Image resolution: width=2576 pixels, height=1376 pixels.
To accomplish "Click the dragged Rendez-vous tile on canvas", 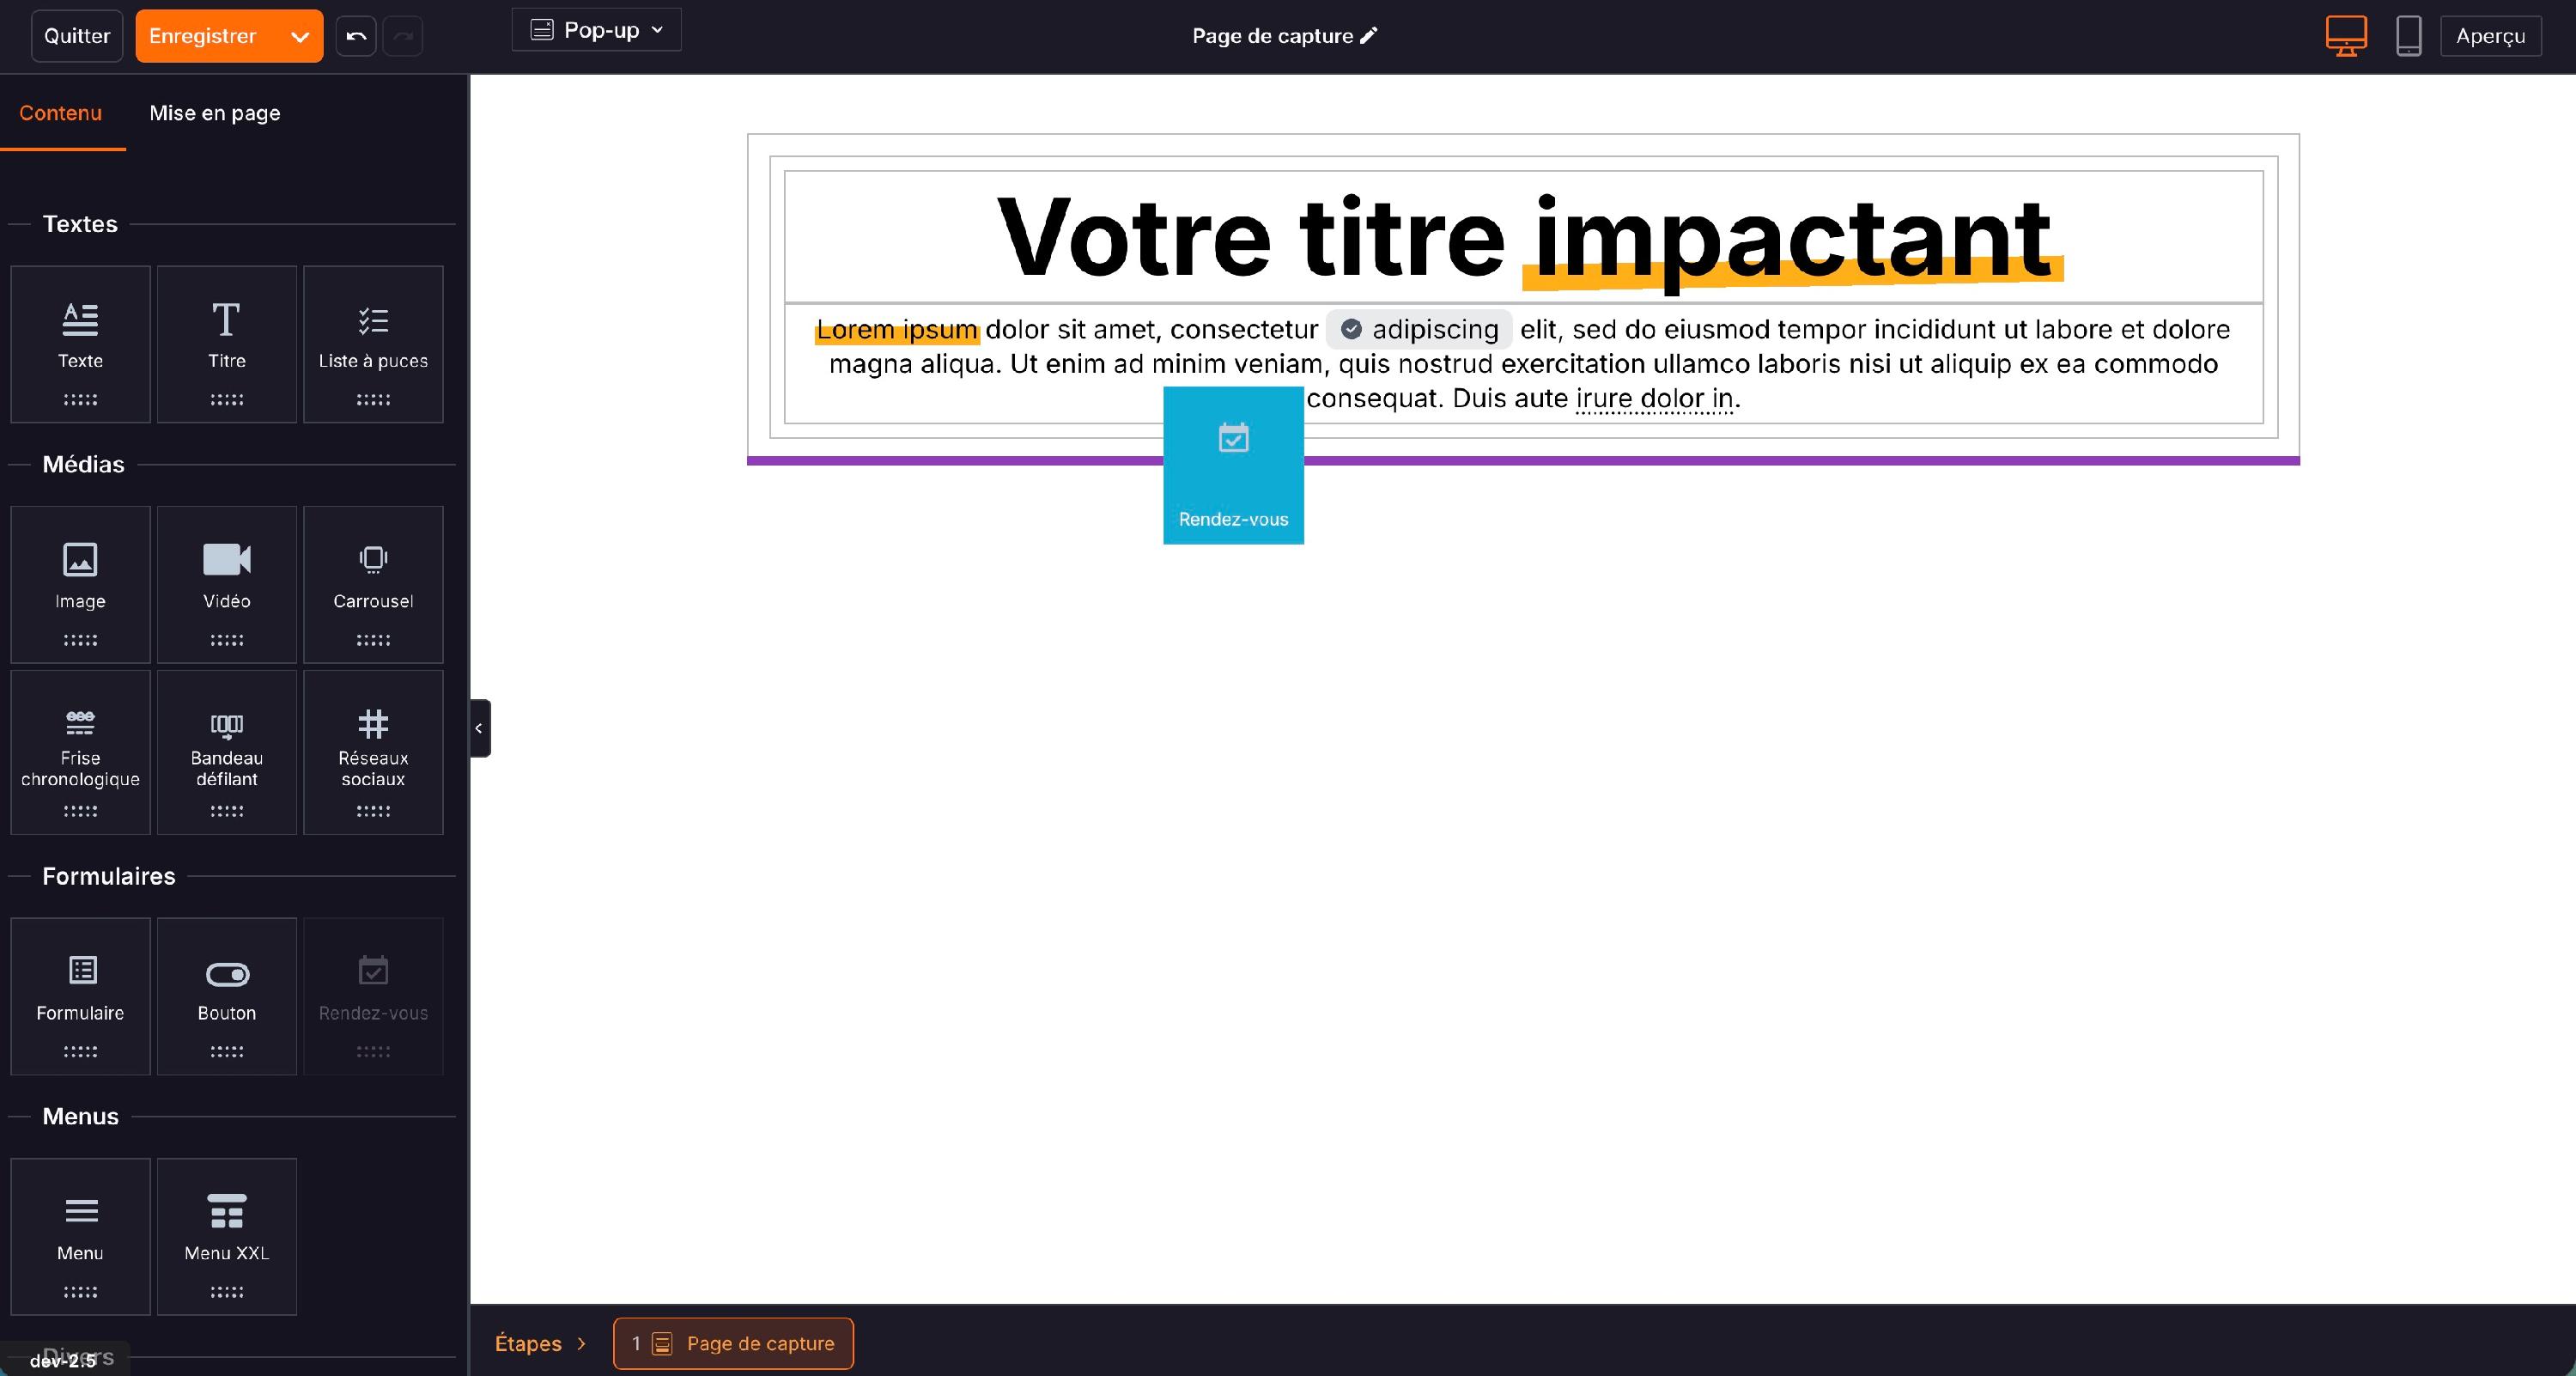I will [1233, 465].
